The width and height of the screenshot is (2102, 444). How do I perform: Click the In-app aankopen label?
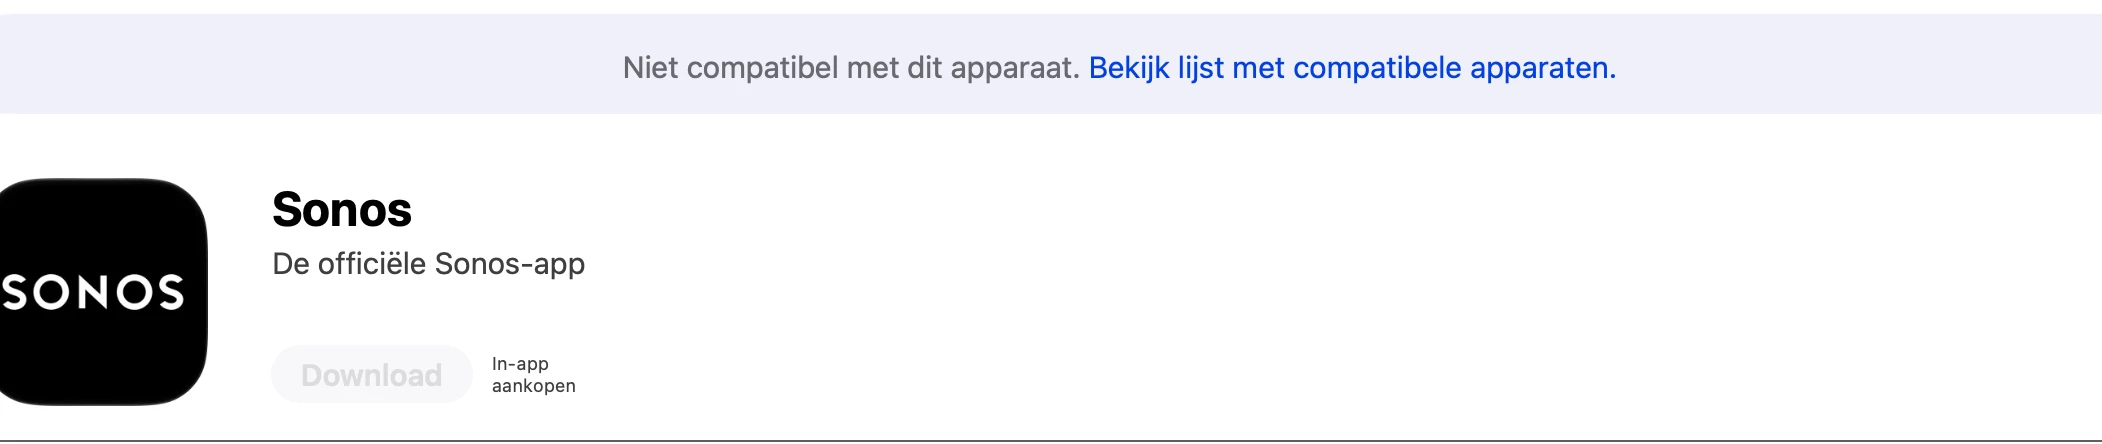(533, 375)
